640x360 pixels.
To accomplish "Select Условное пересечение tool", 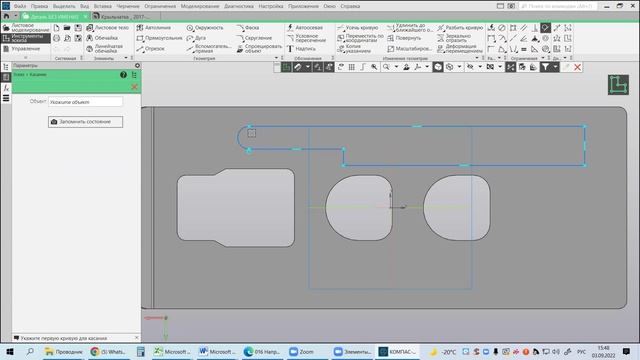I will 307,38.
